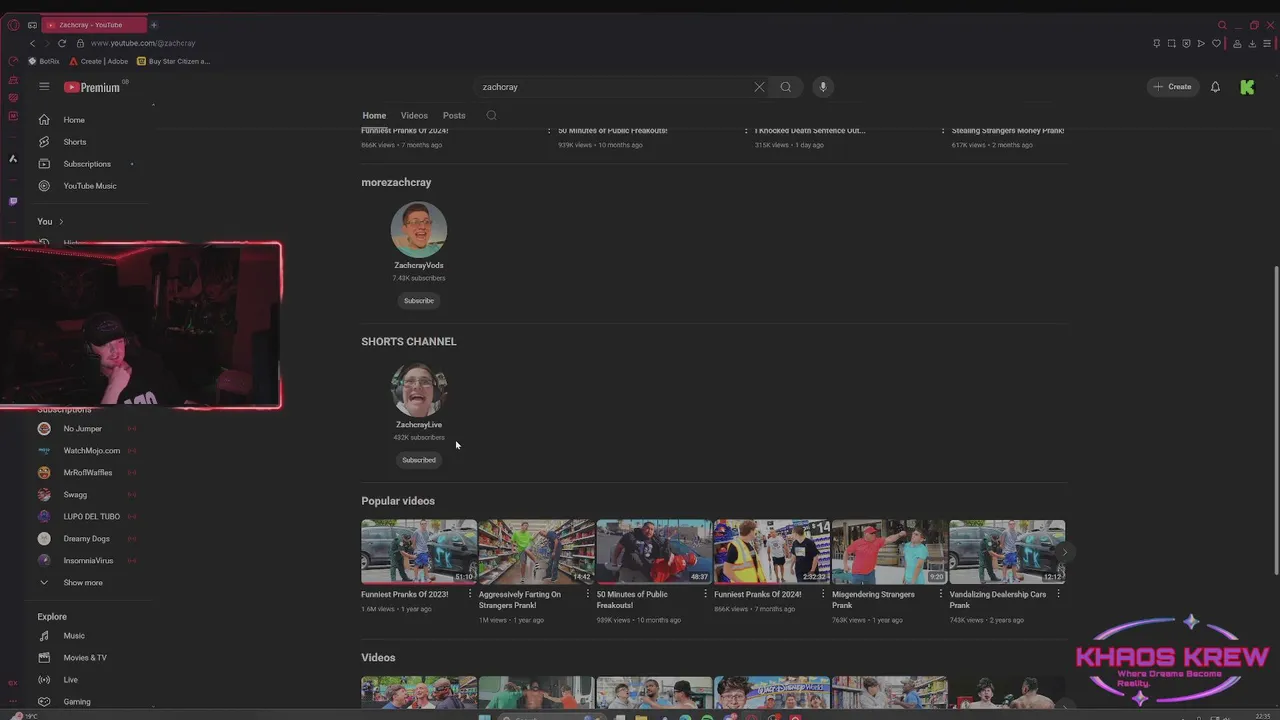Click the browser search tabs magnifier icon
Image resolution: width=1280 pixels, height=720 pixels.
point(1222,25)
